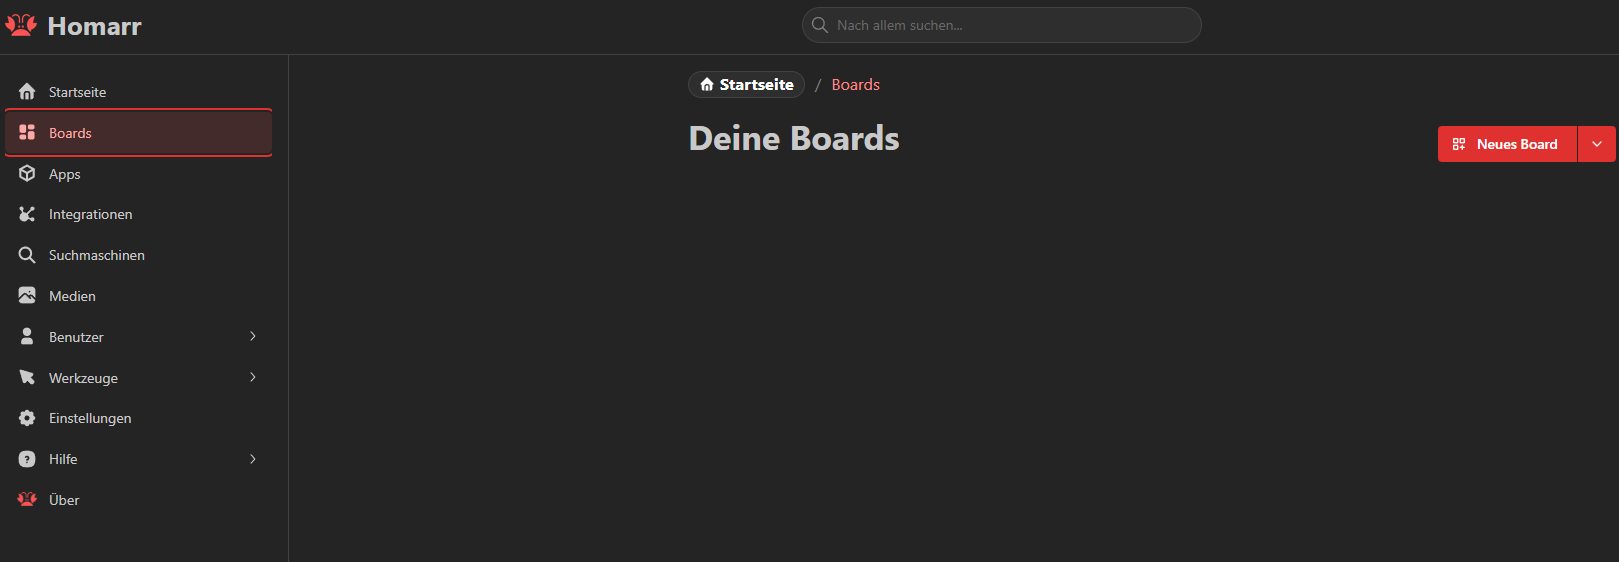Expand the Werkzeuge submenu chevron
Viewport: 1619px width, 562px height.
tap(253, 377)
